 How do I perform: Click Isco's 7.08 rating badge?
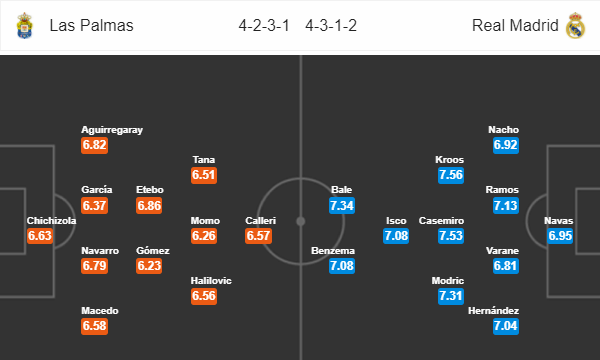click(396, 236)
